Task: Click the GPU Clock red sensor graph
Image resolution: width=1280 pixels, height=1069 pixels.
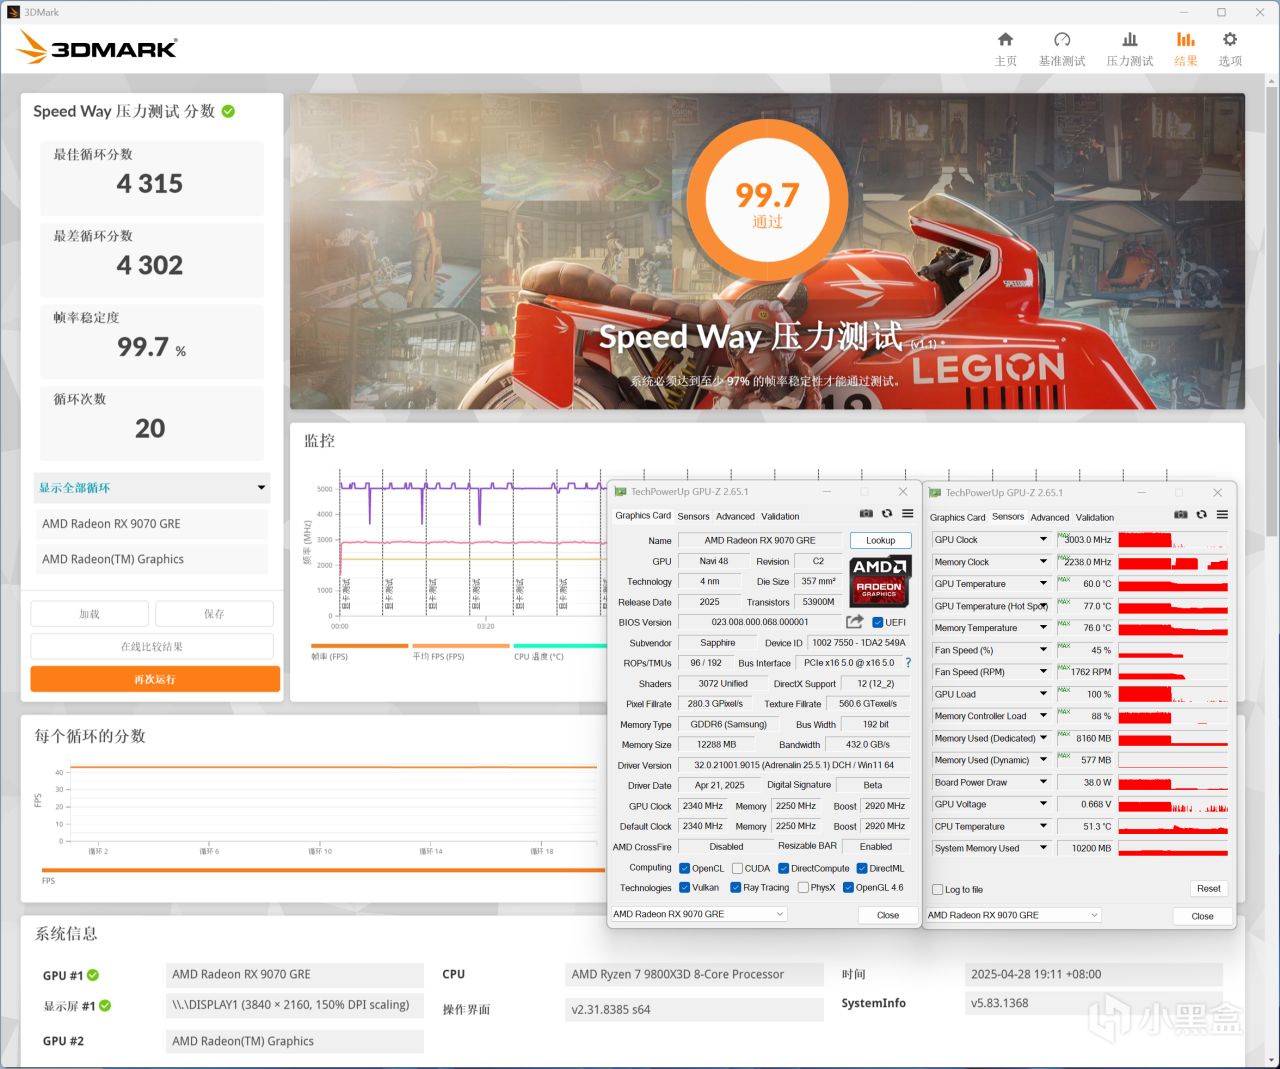Action: click(1173, 540)
